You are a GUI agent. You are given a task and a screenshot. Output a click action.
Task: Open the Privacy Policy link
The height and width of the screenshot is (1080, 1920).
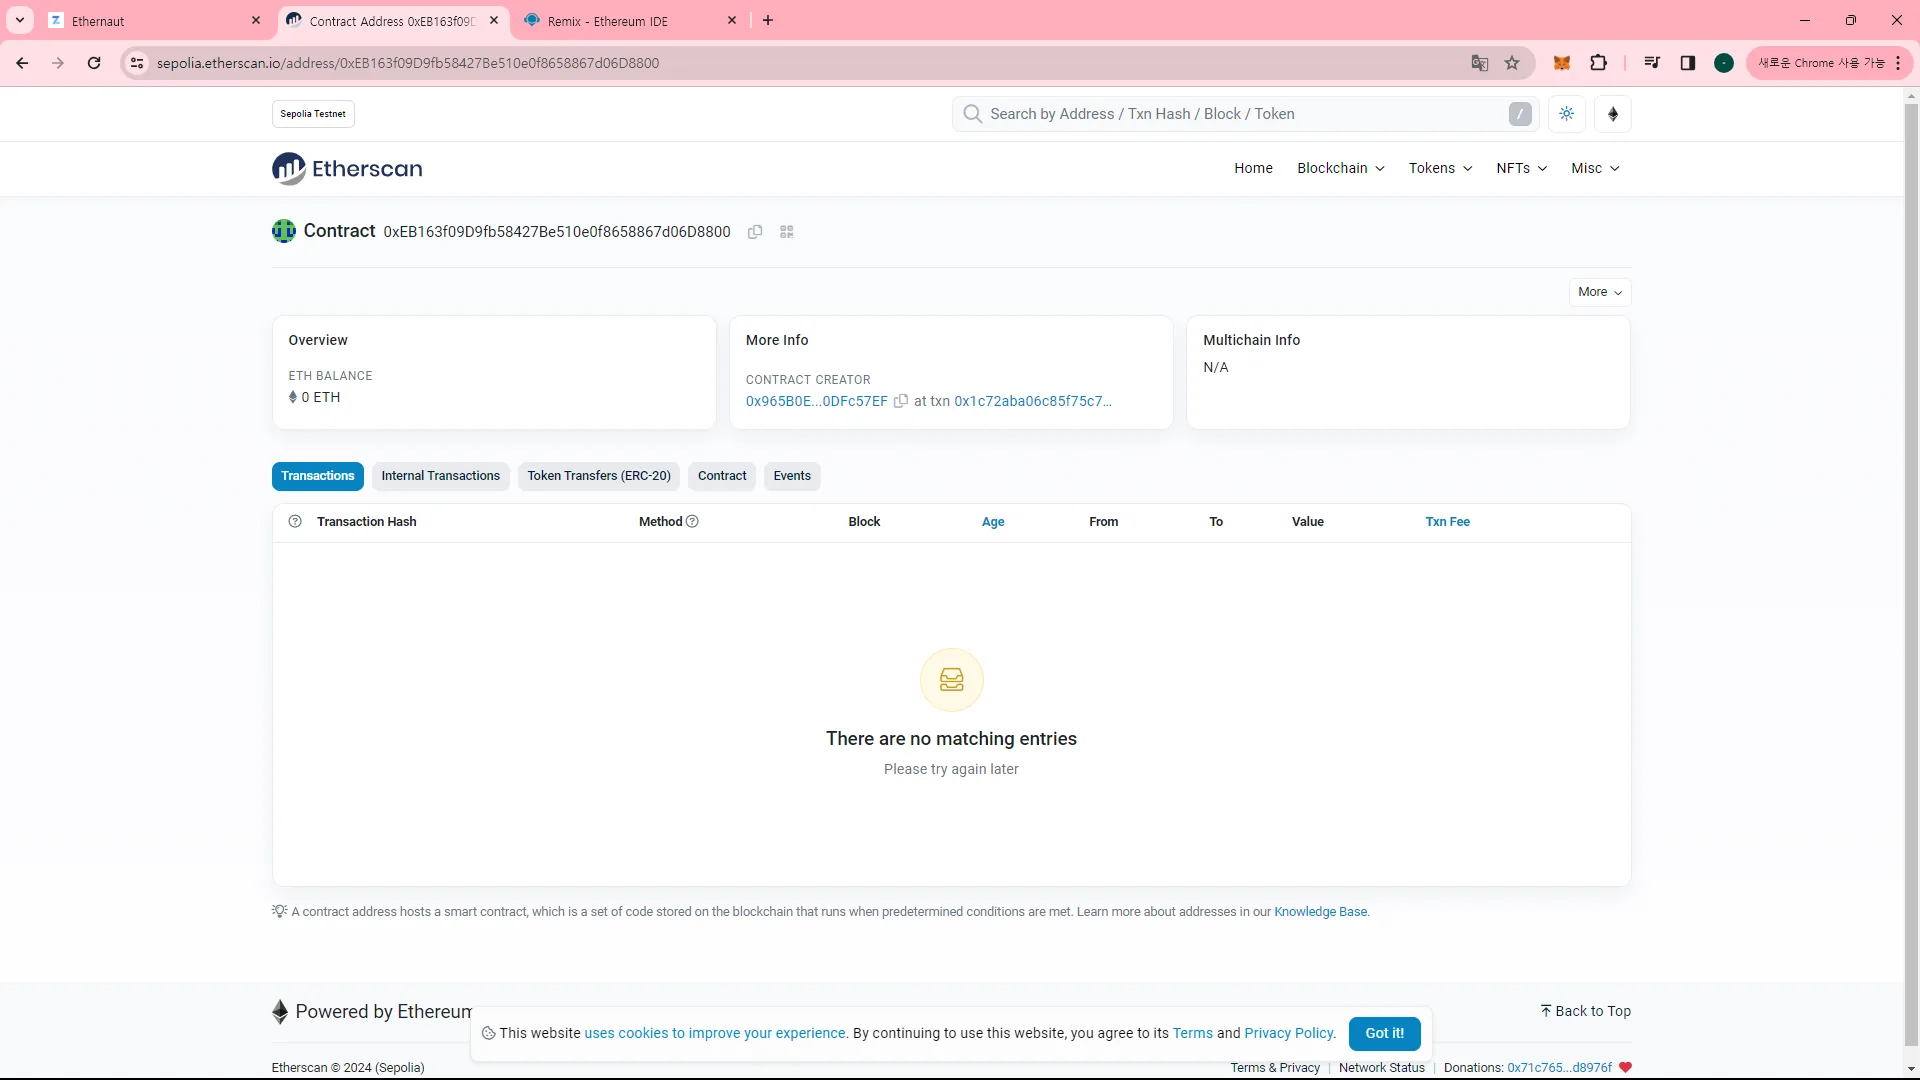coord(1289,1033)
